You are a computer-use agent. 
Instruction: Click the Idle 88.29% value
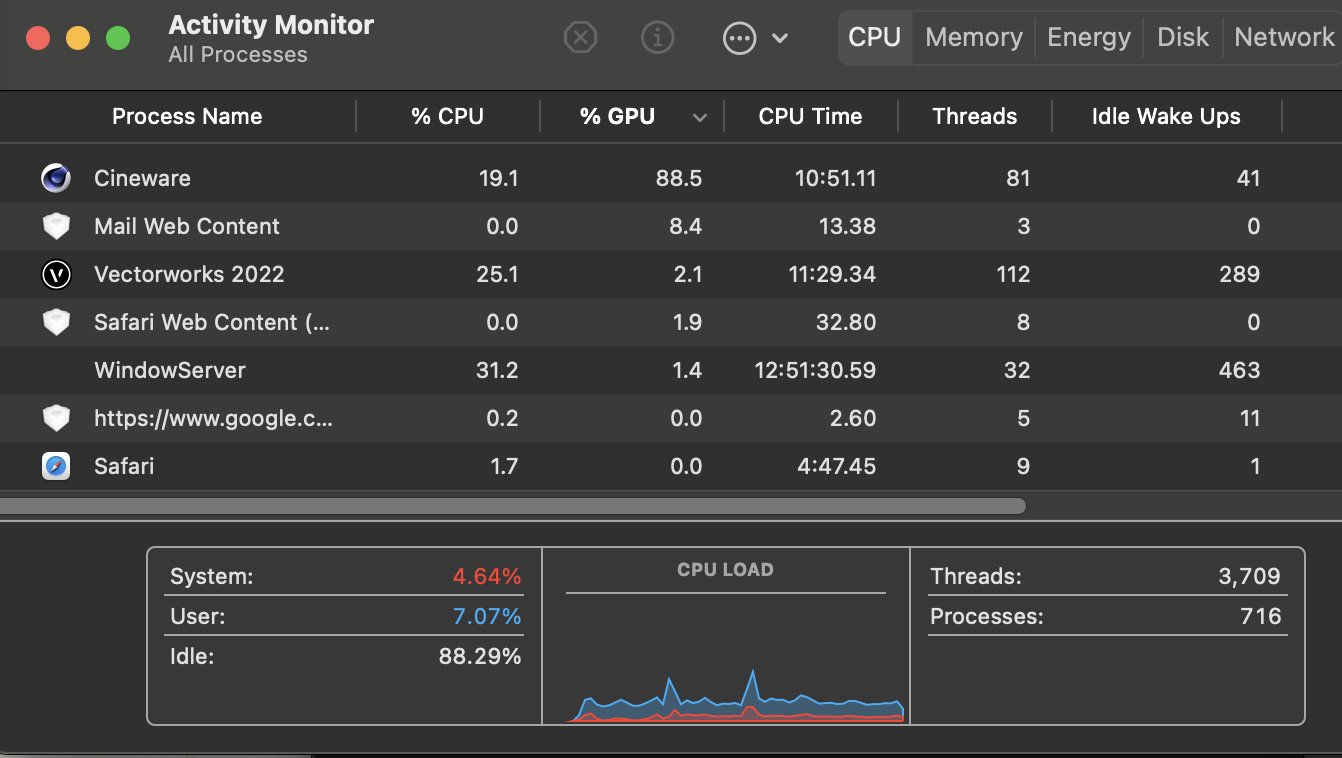[480, 656]
